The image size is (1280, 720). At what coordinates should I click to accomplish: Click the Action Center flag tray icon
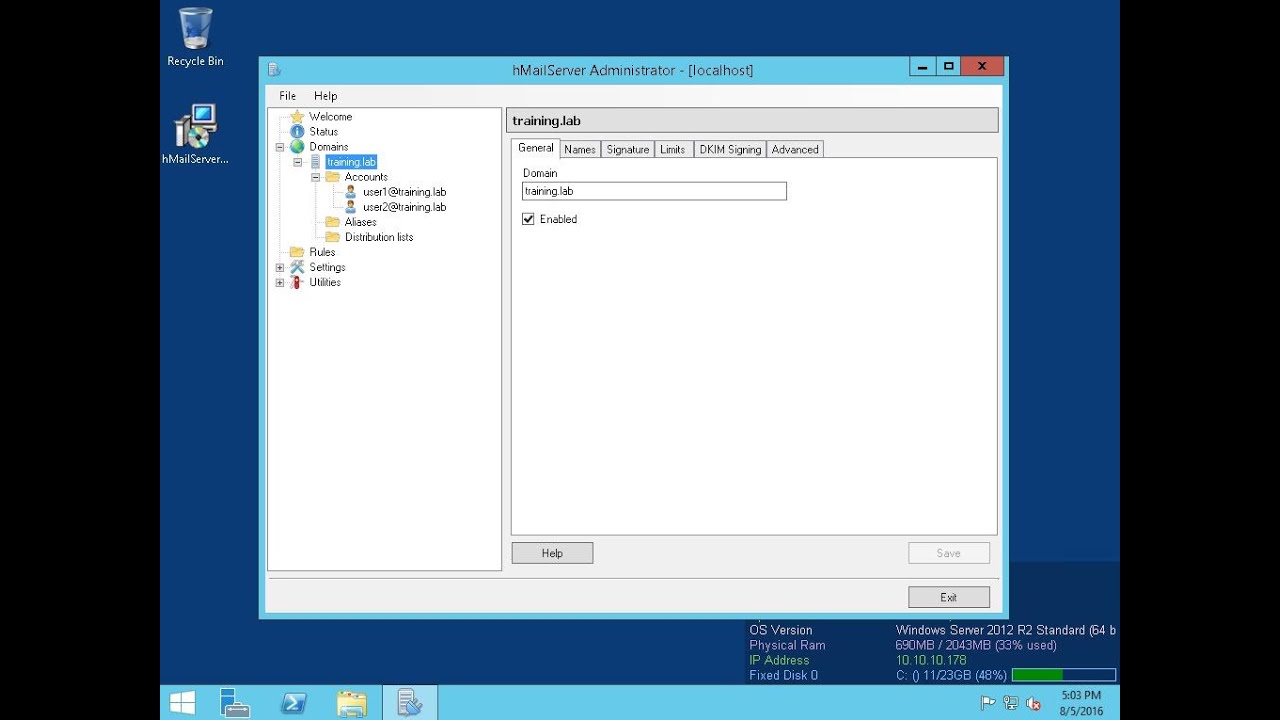tap(988, 703)
